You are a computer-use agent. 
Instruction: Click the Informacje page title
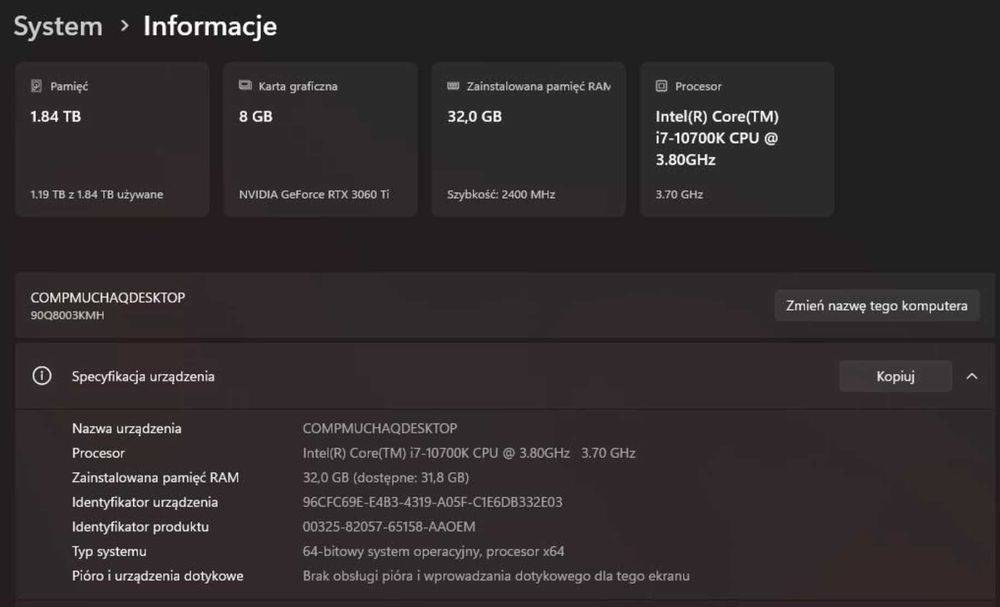click(210, 26)
